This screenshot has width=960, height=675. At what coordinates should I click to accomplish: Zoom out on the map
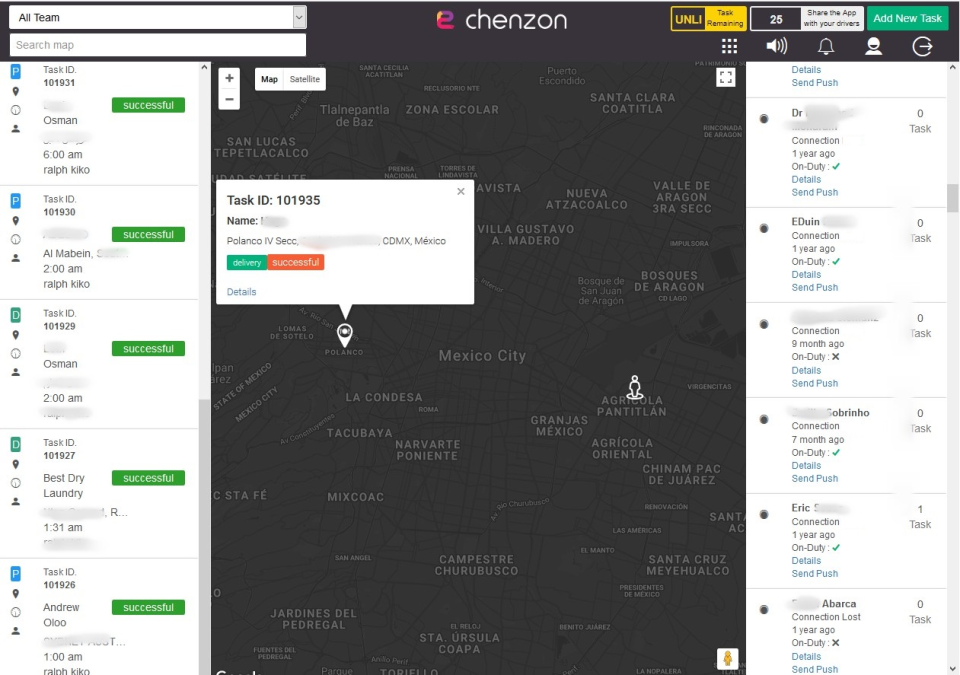229,99
